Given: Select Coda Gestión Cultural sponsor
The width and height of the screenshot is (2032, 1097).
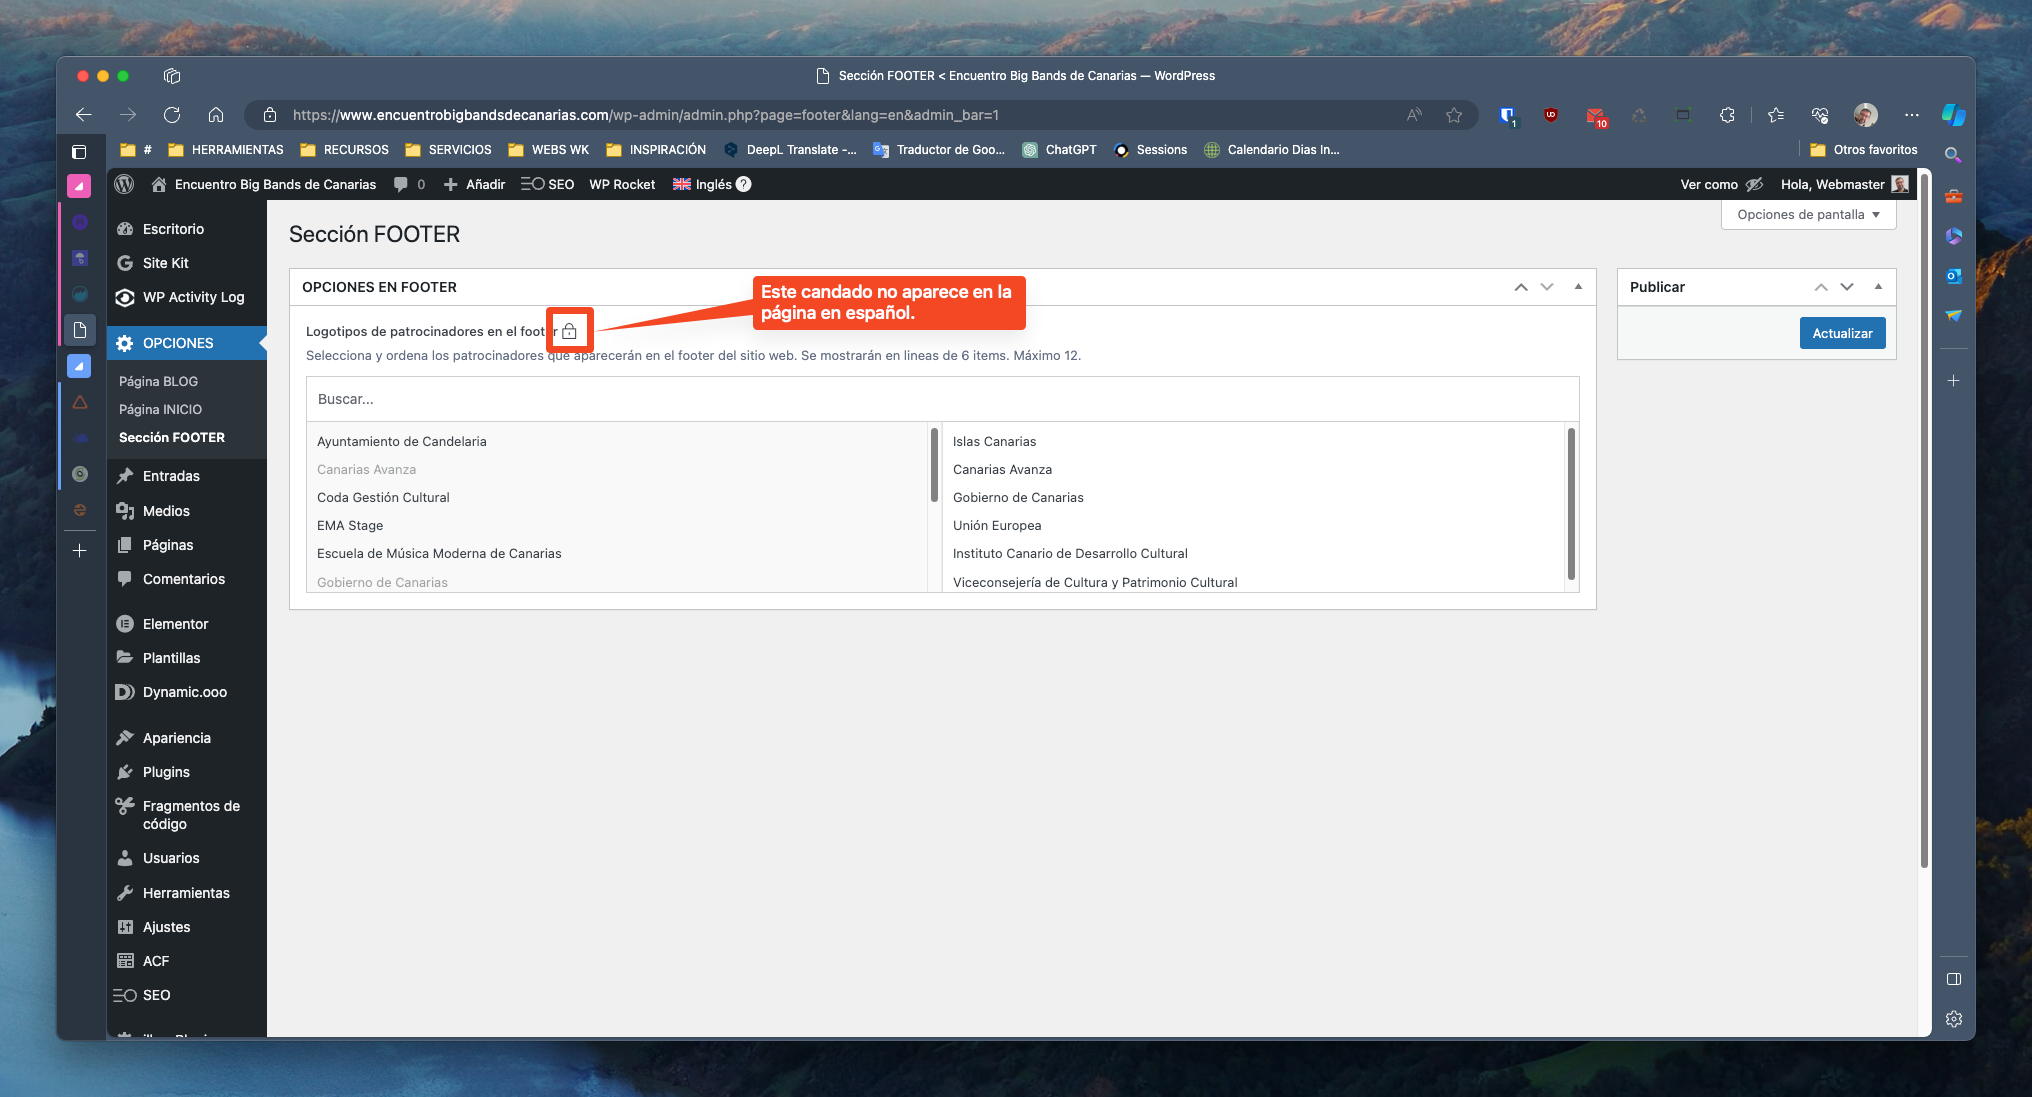Looking at the screenshot, I should pyautogui.click(x=383, y=497).
